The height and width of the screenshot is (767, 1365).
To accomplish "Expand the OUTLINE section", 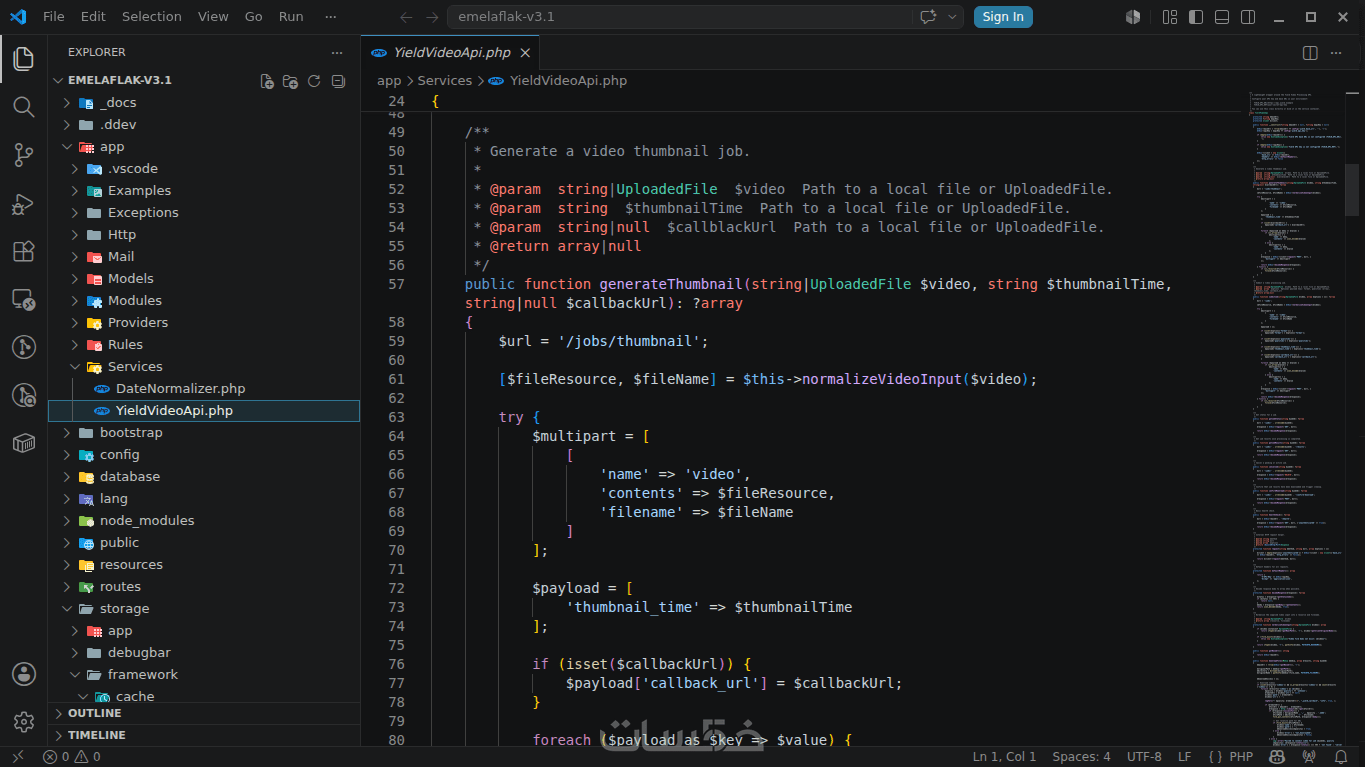I will point(204,713).
